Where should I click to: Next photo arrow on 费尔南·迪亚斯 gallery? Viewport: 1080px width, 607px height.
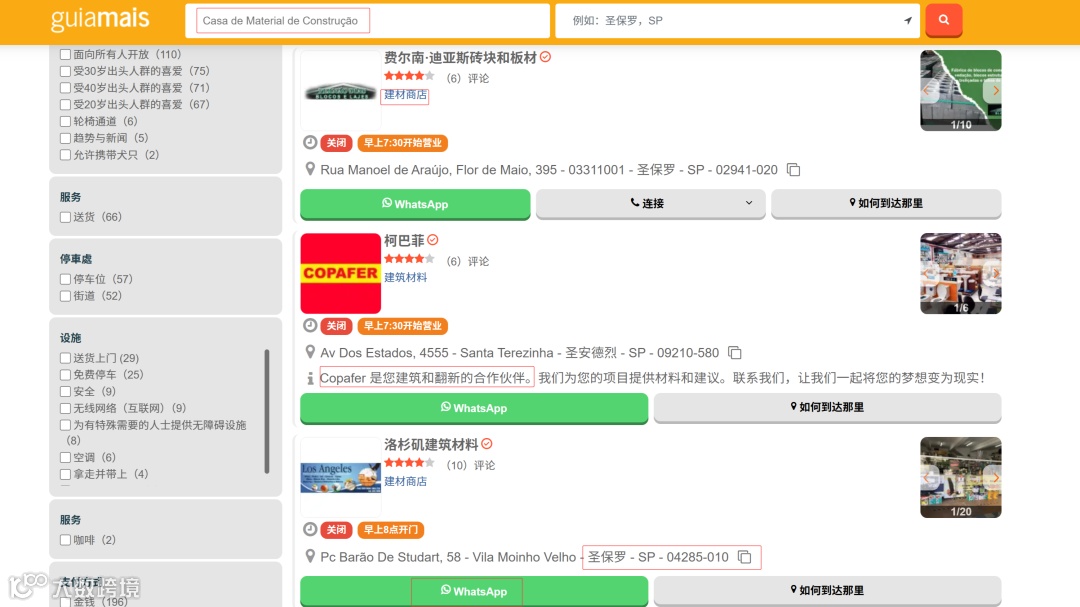pos(995,90)
